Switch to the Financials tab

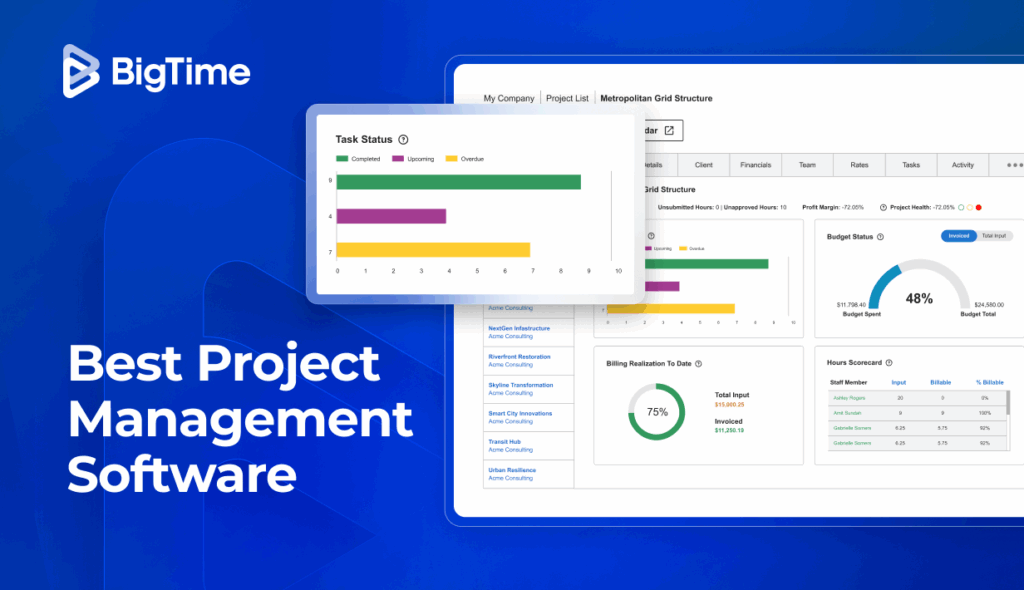(755, 165)
